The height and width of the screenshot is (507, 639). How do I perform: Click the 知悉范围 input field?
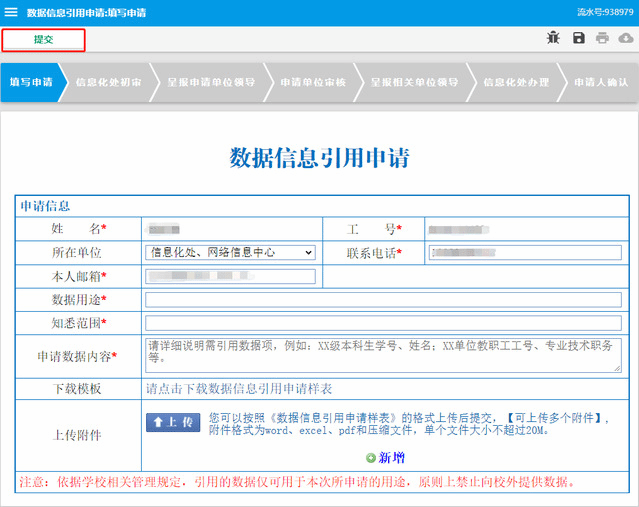pyautogui.click(x=383, y=323)
